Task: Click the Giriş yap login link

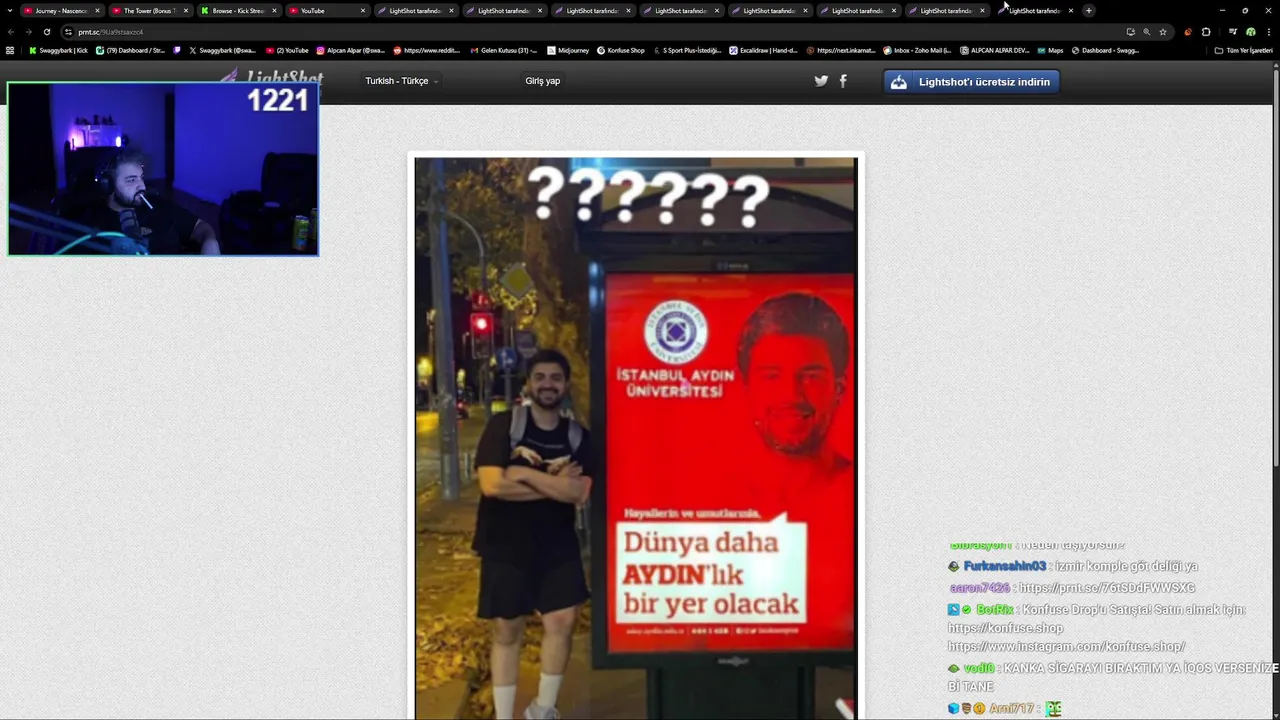Action: coord(542,81)
